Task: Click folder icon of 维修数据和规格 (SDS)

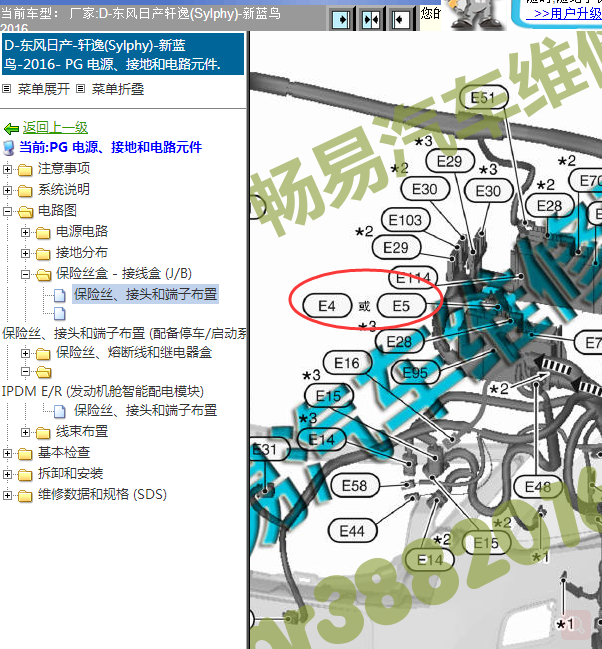Action: (25, 495)
